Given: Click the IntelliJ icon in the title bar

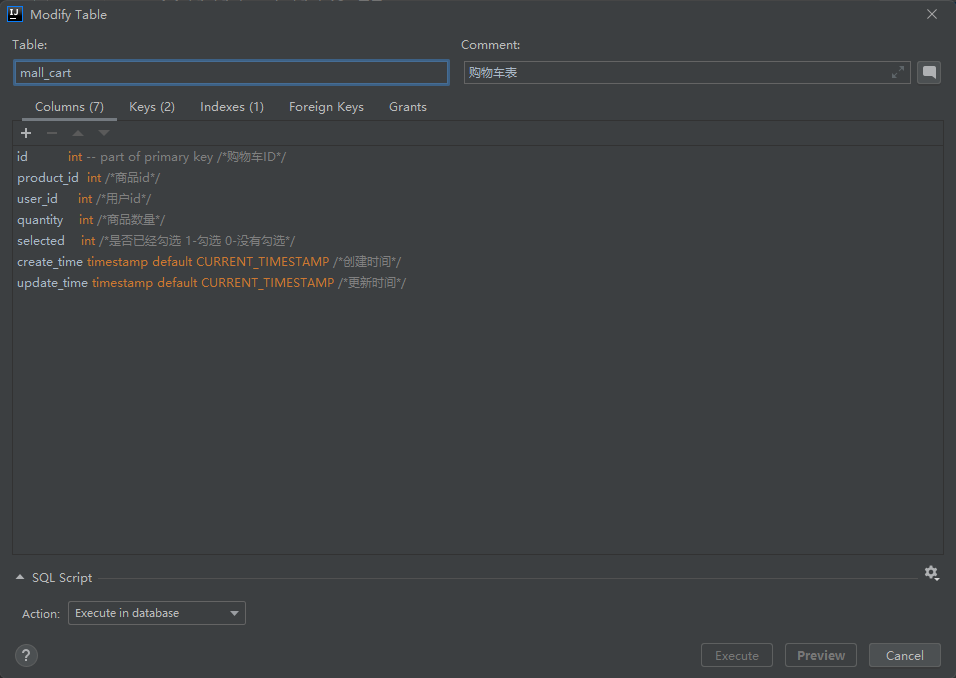Looking at the screenshot, I should 15,14.
